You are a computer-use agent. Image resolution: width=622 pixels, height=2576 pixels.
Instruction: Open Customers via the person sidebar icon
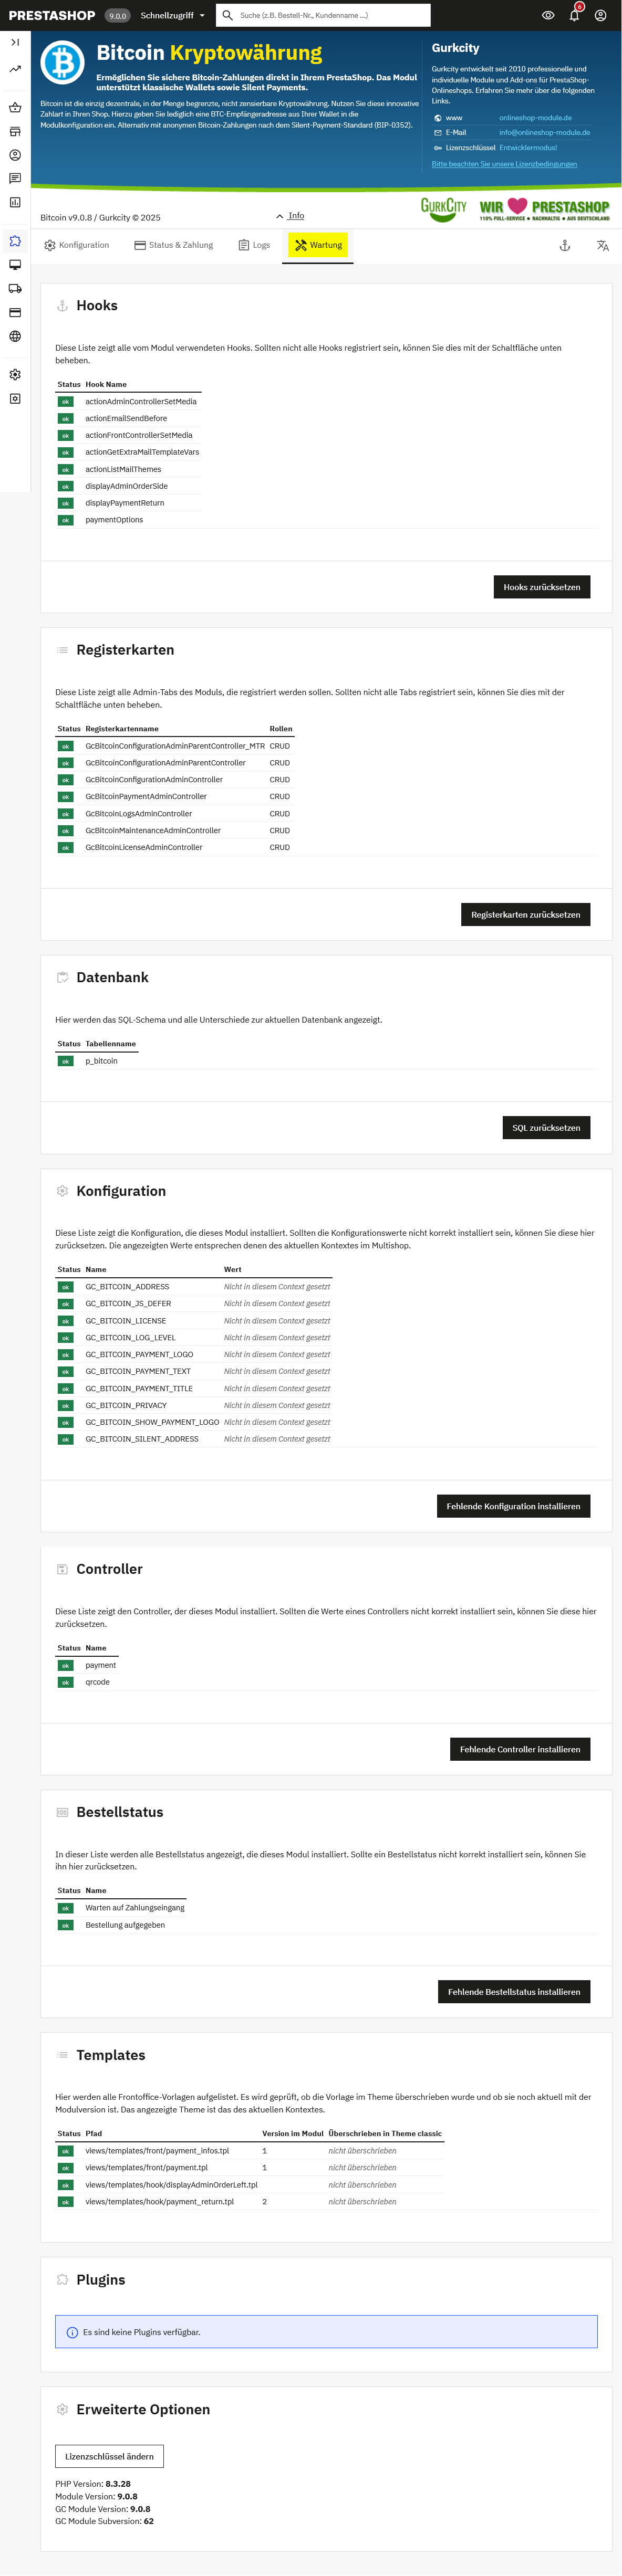(x=15, y=155)
